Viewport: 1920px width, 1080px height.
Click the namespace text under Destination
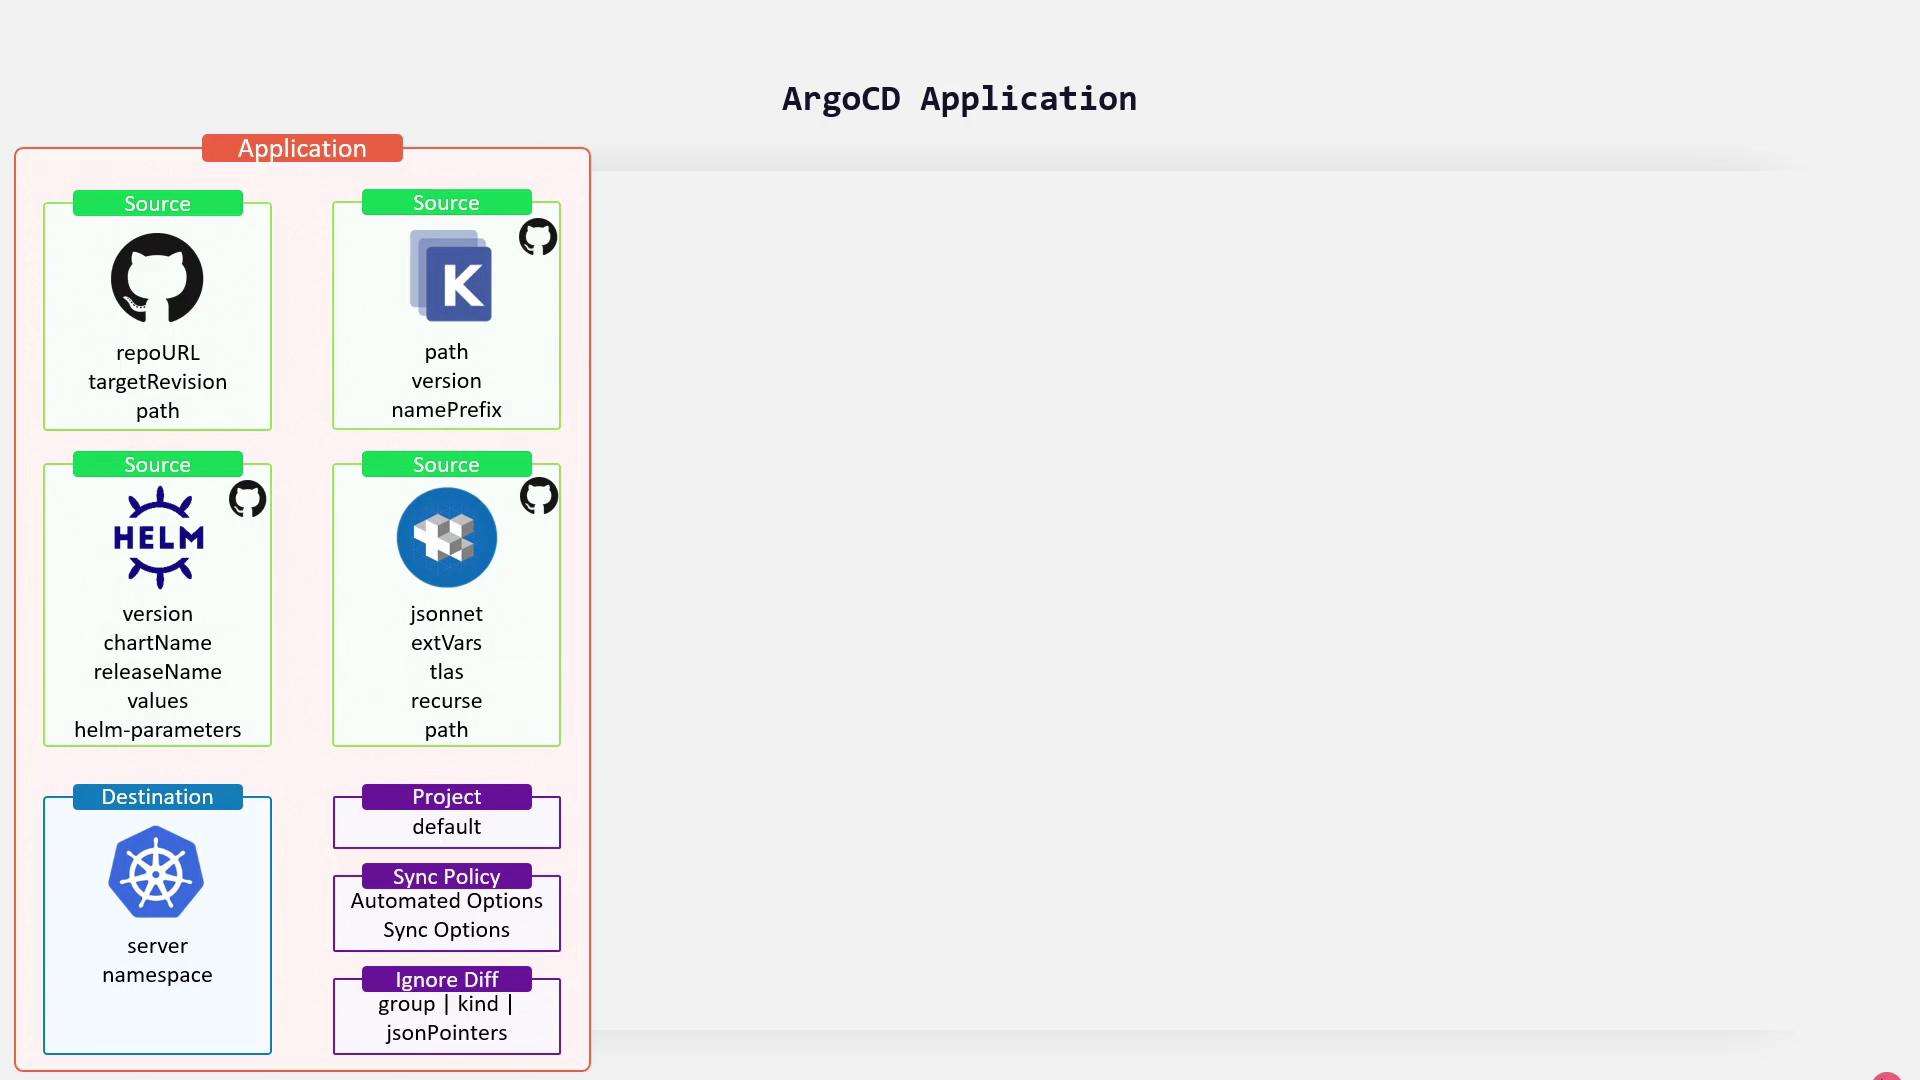[x=157, y=975]
